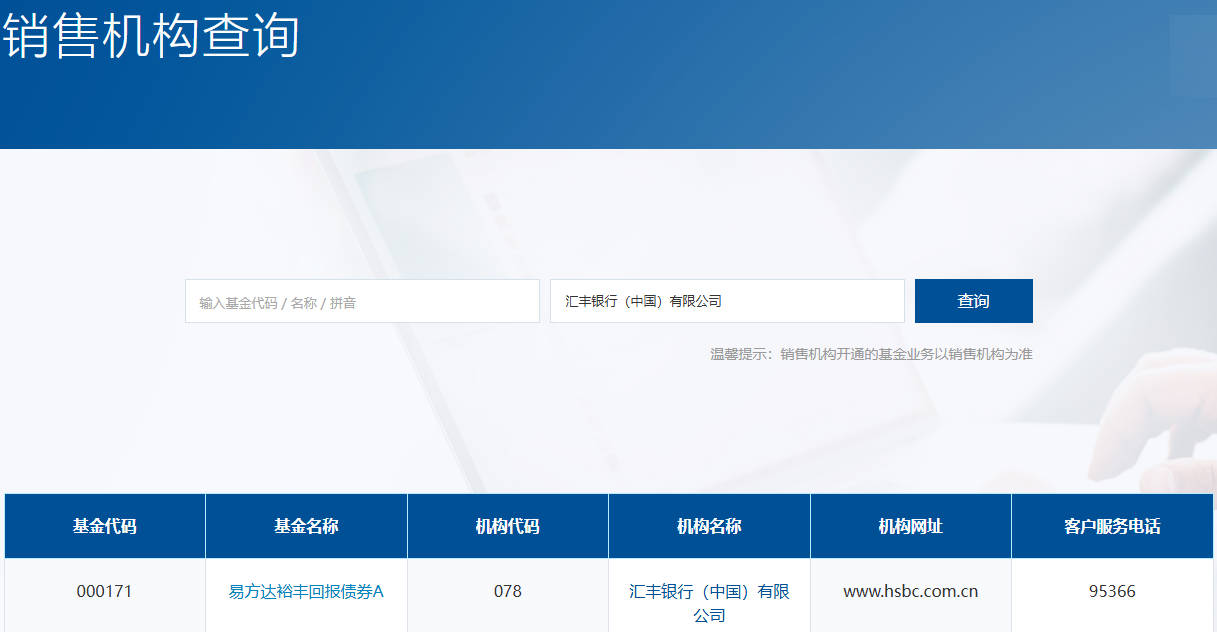Click the phone number cell 95366
The width and height of the screenshot is (1217, 632).
pos(1112,595)
